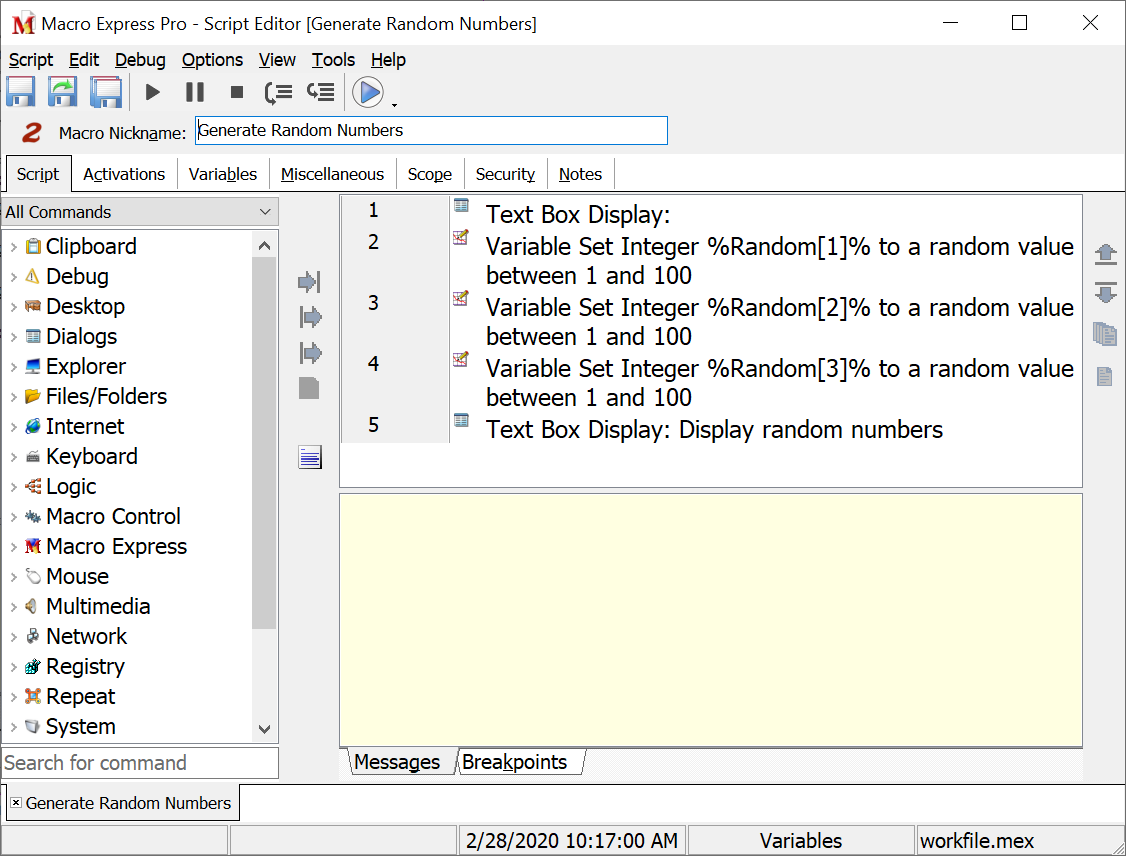Click the command list scroll up arrow
The image size is (1126, 856).
point(264,246)
